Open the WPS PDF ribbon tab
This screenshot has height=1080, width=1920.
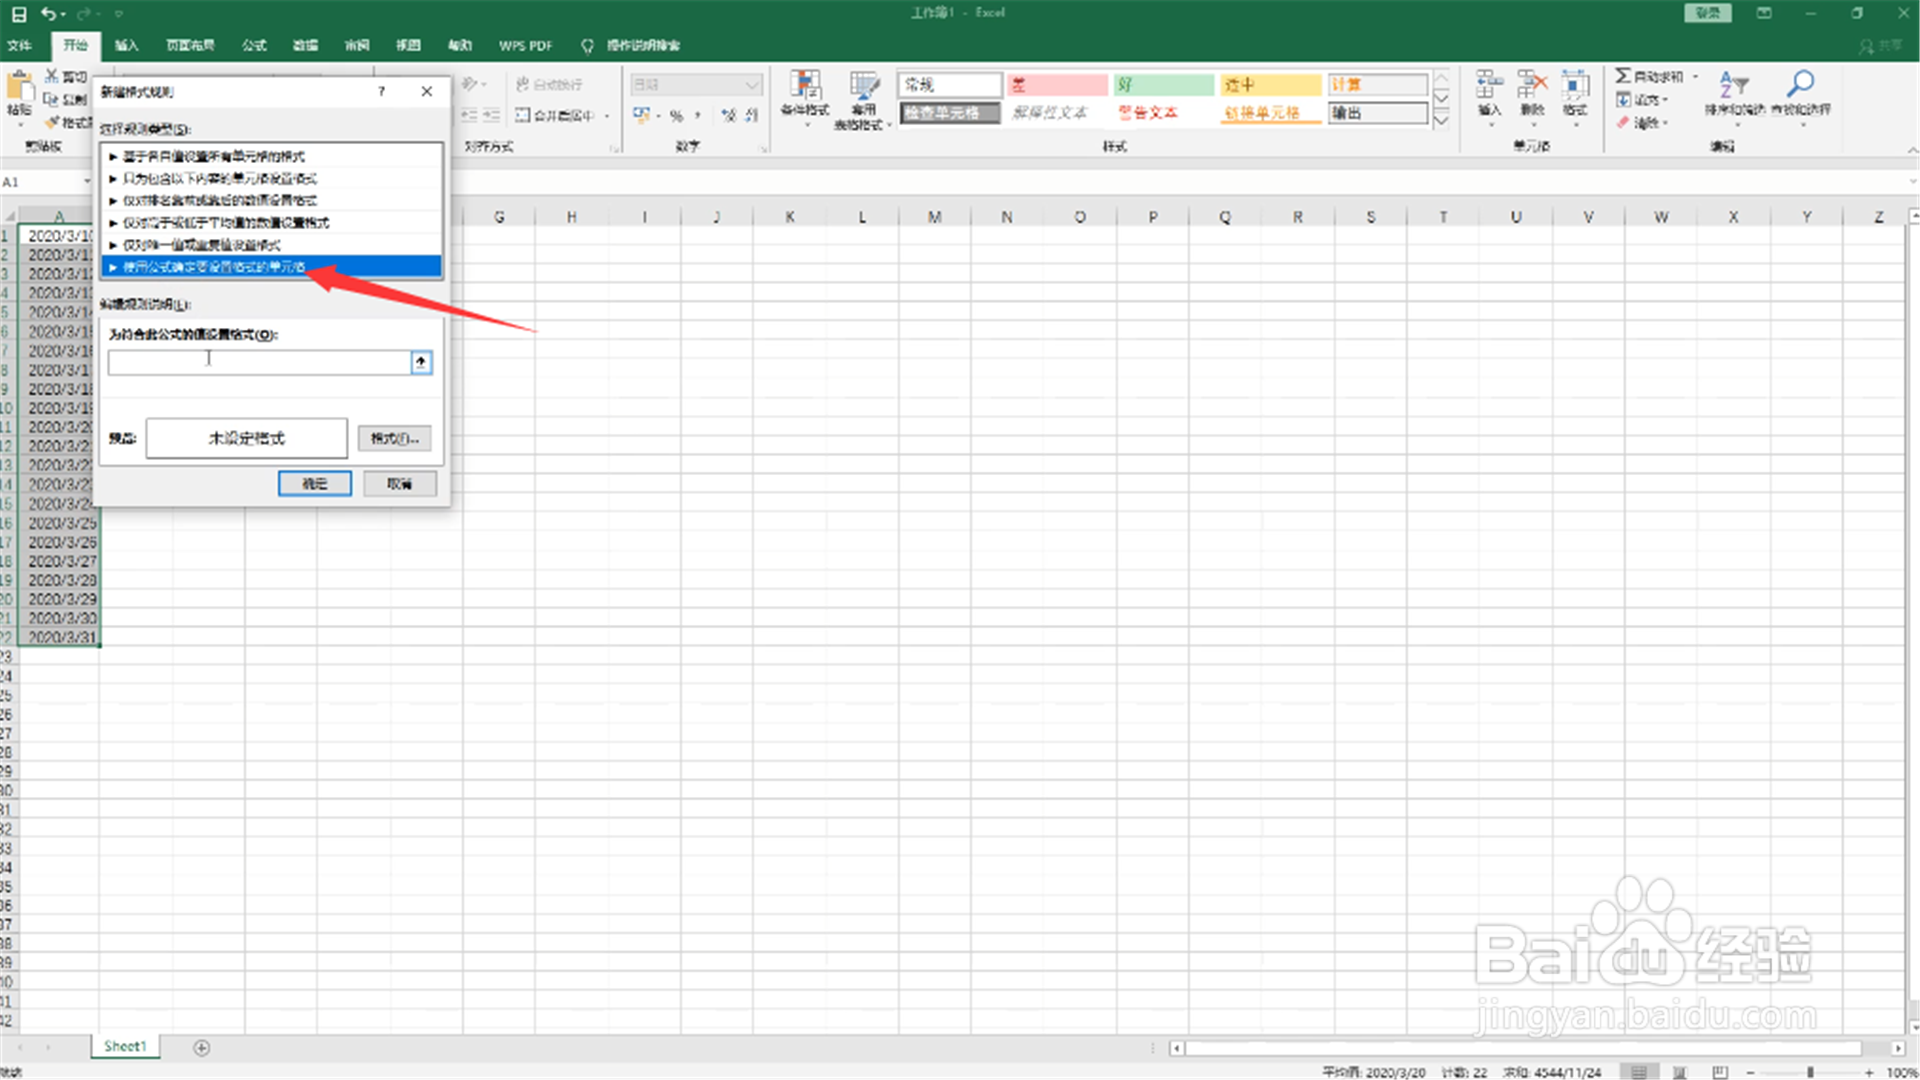[525, 45]
